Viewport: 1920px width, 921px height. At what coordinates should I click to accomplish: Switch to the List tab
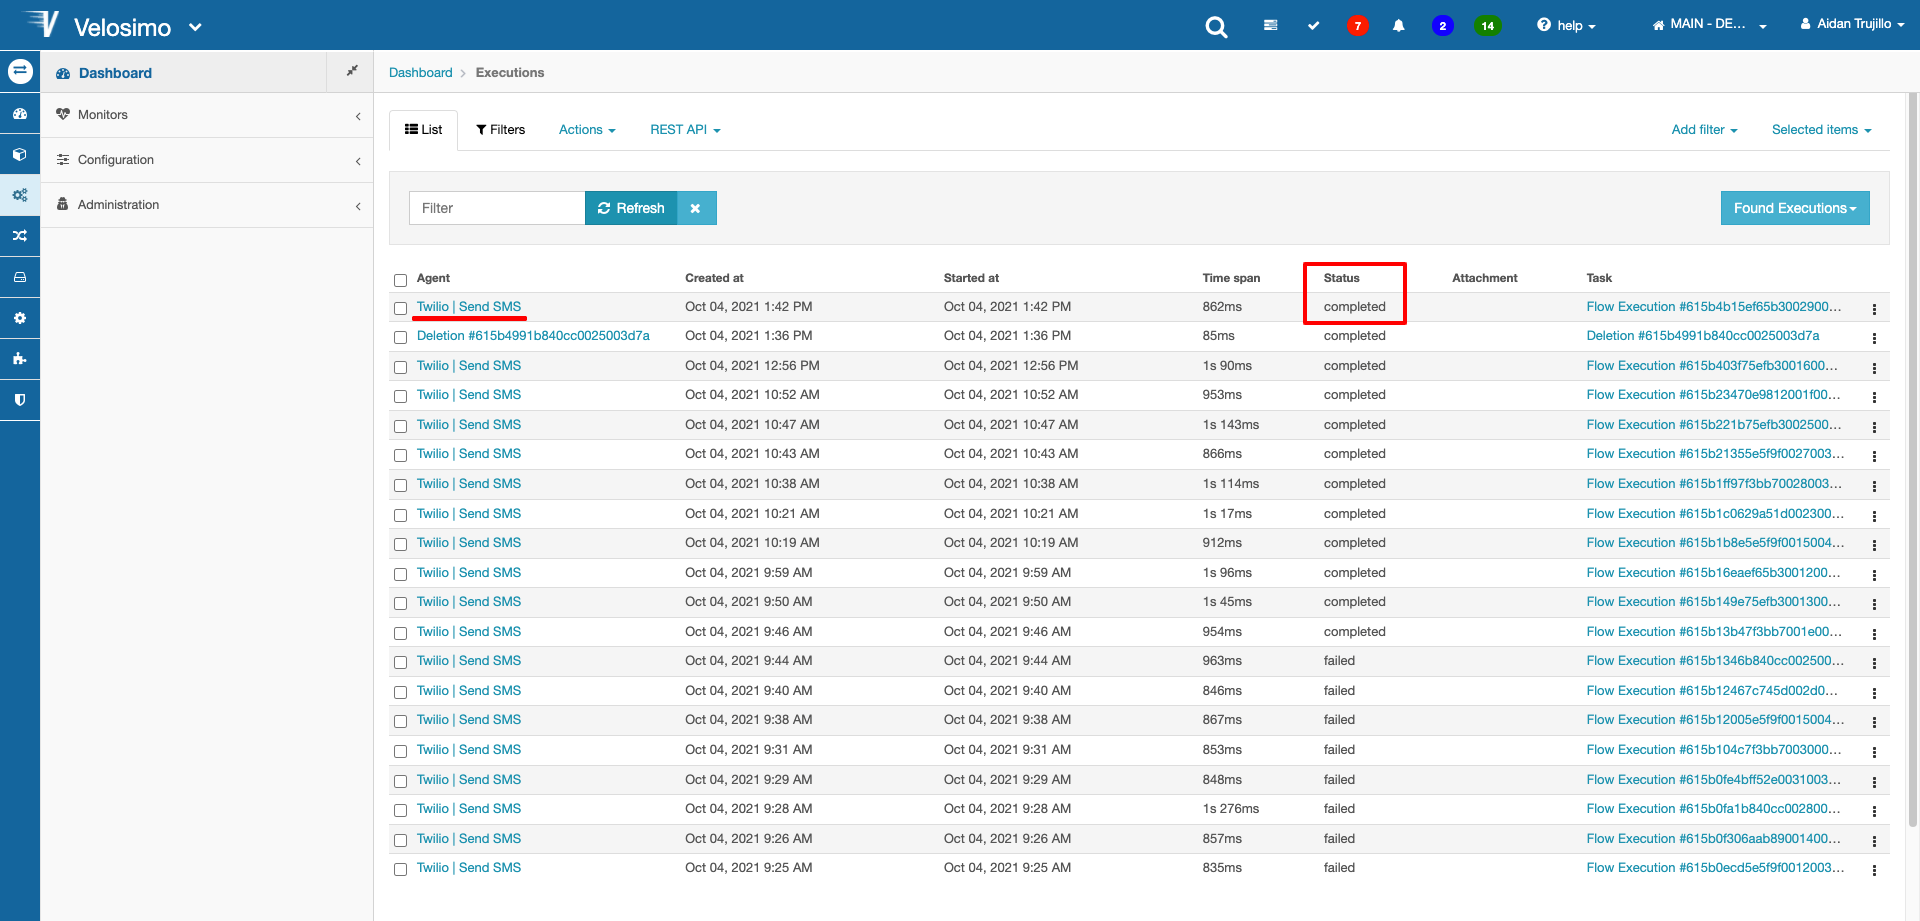(423, 130)
